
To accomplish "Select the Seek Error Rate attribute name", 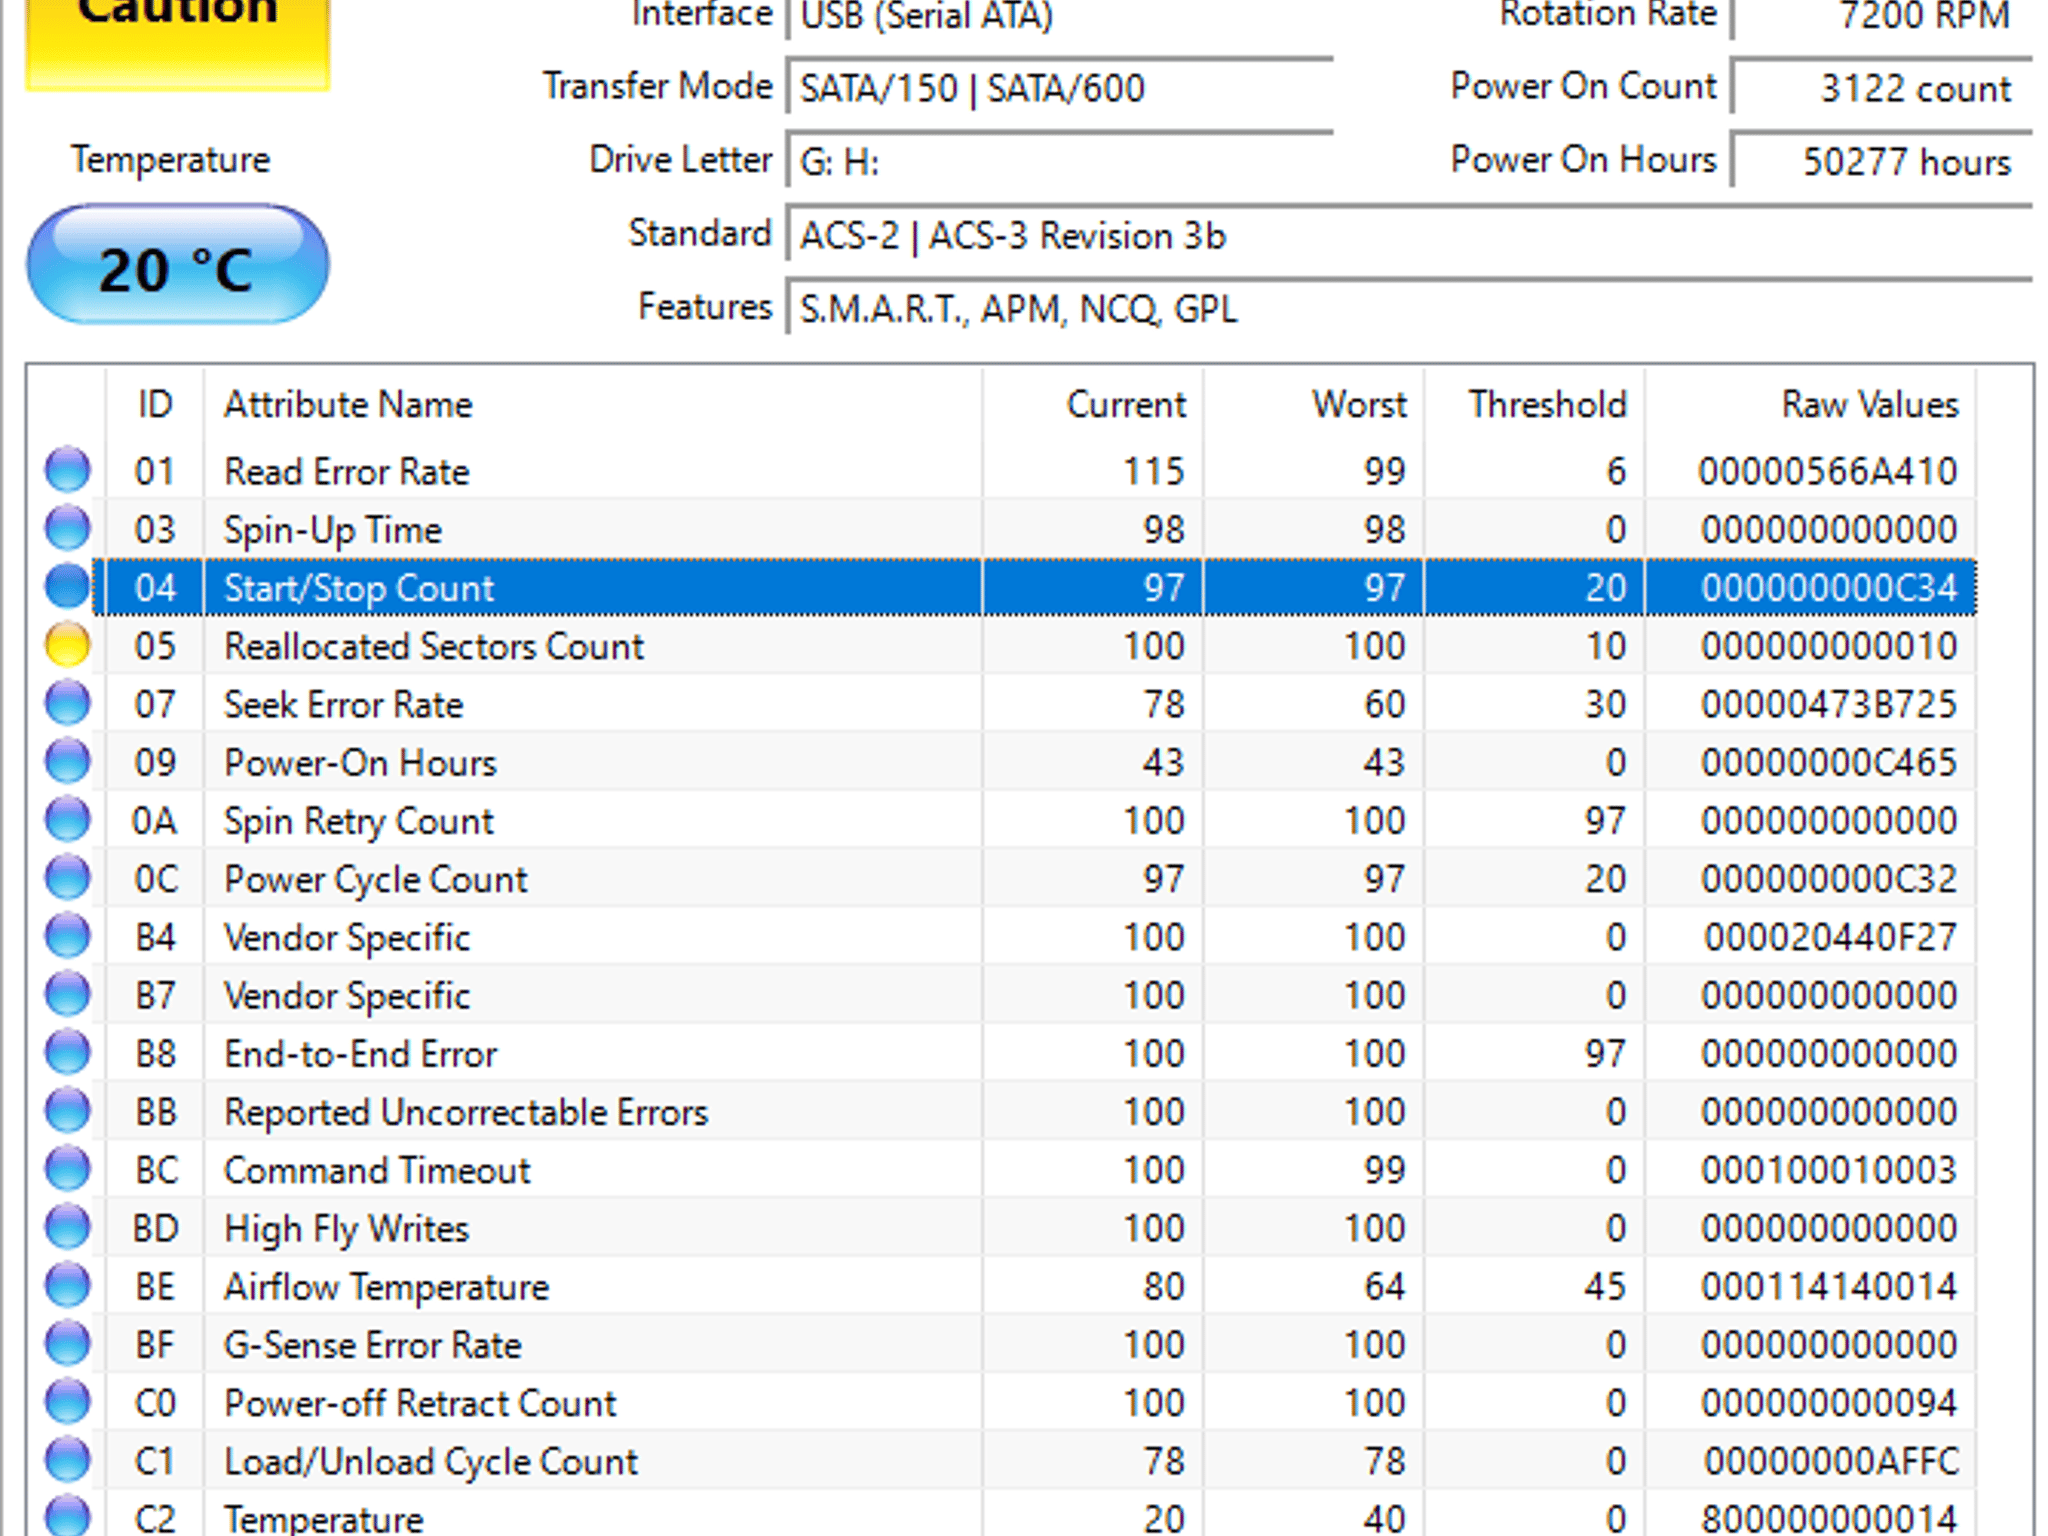I will point(344,704).
